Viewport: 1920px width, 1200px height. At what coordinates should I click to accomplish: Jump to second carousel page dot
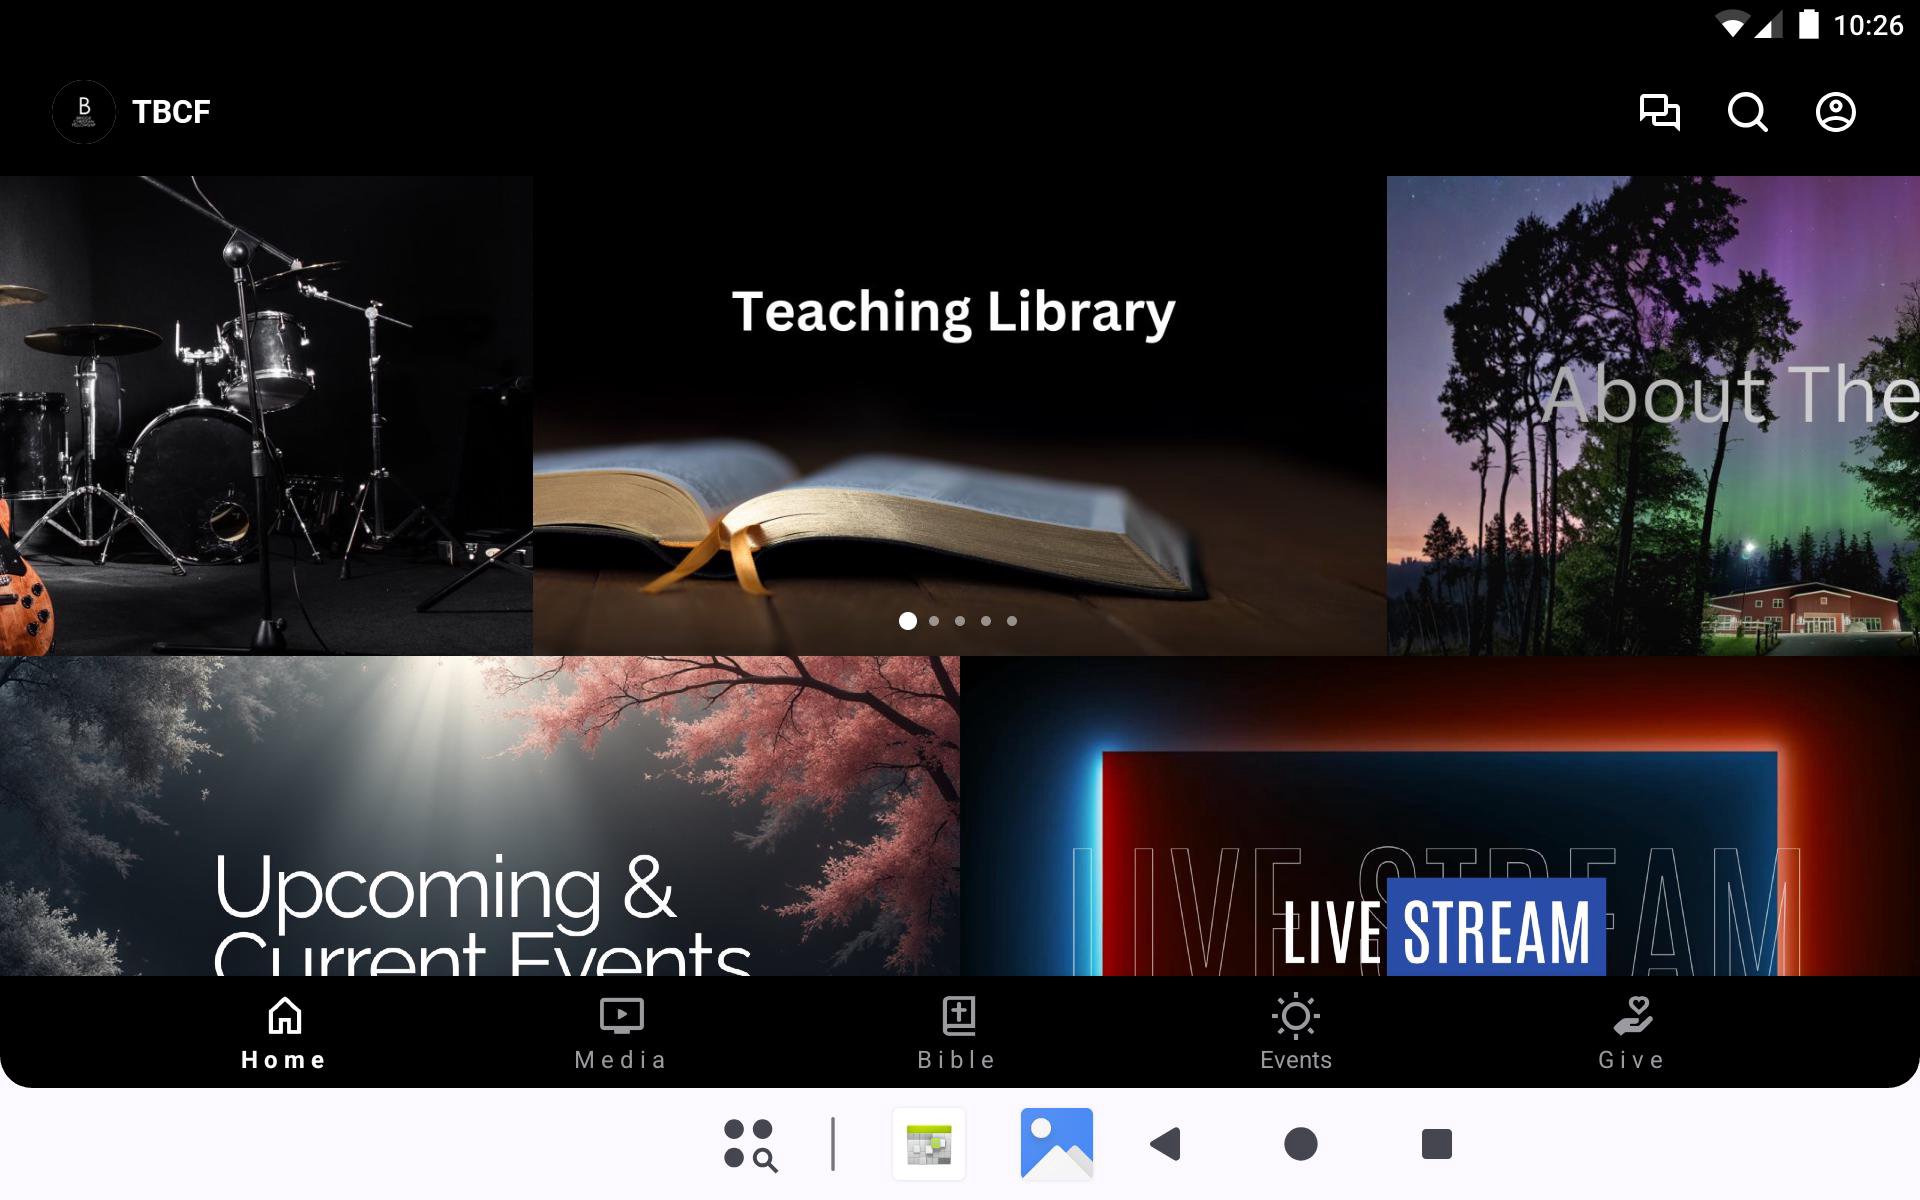coord(934,621)
